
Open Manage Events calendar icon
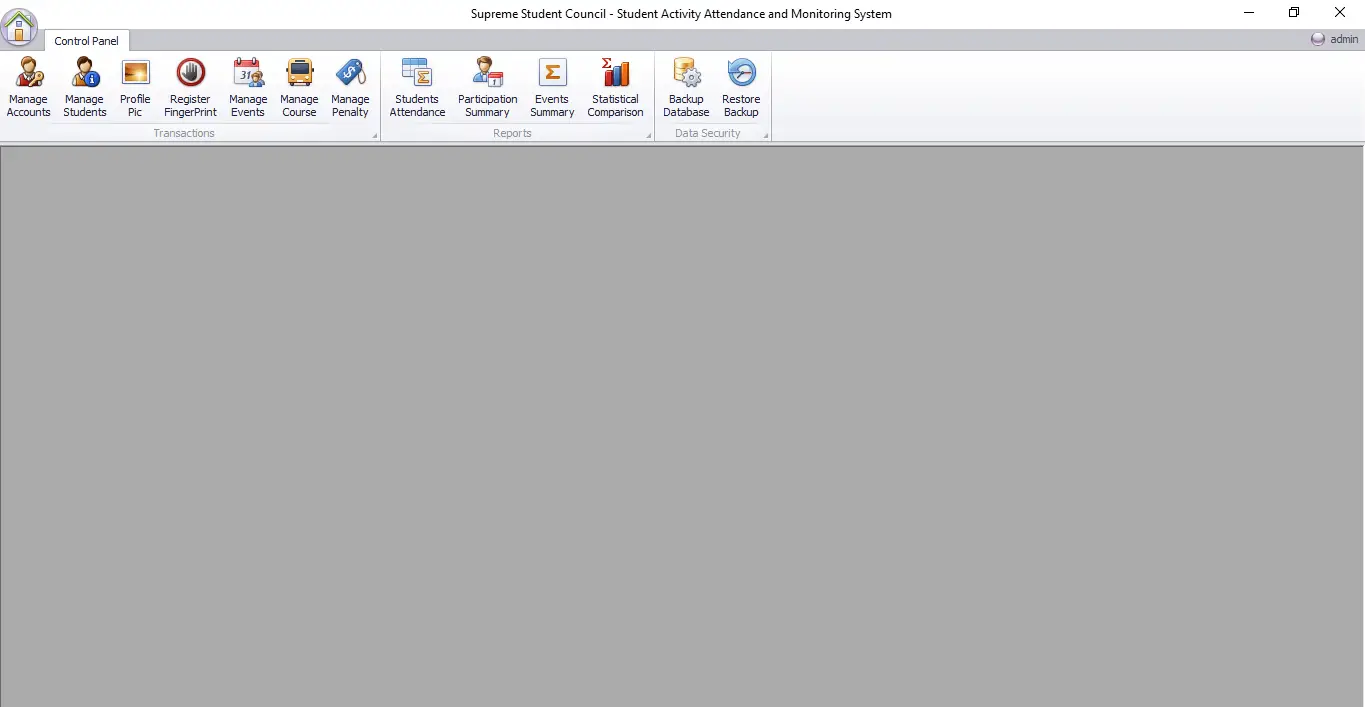pyautogui.click(x=248, y=88)
